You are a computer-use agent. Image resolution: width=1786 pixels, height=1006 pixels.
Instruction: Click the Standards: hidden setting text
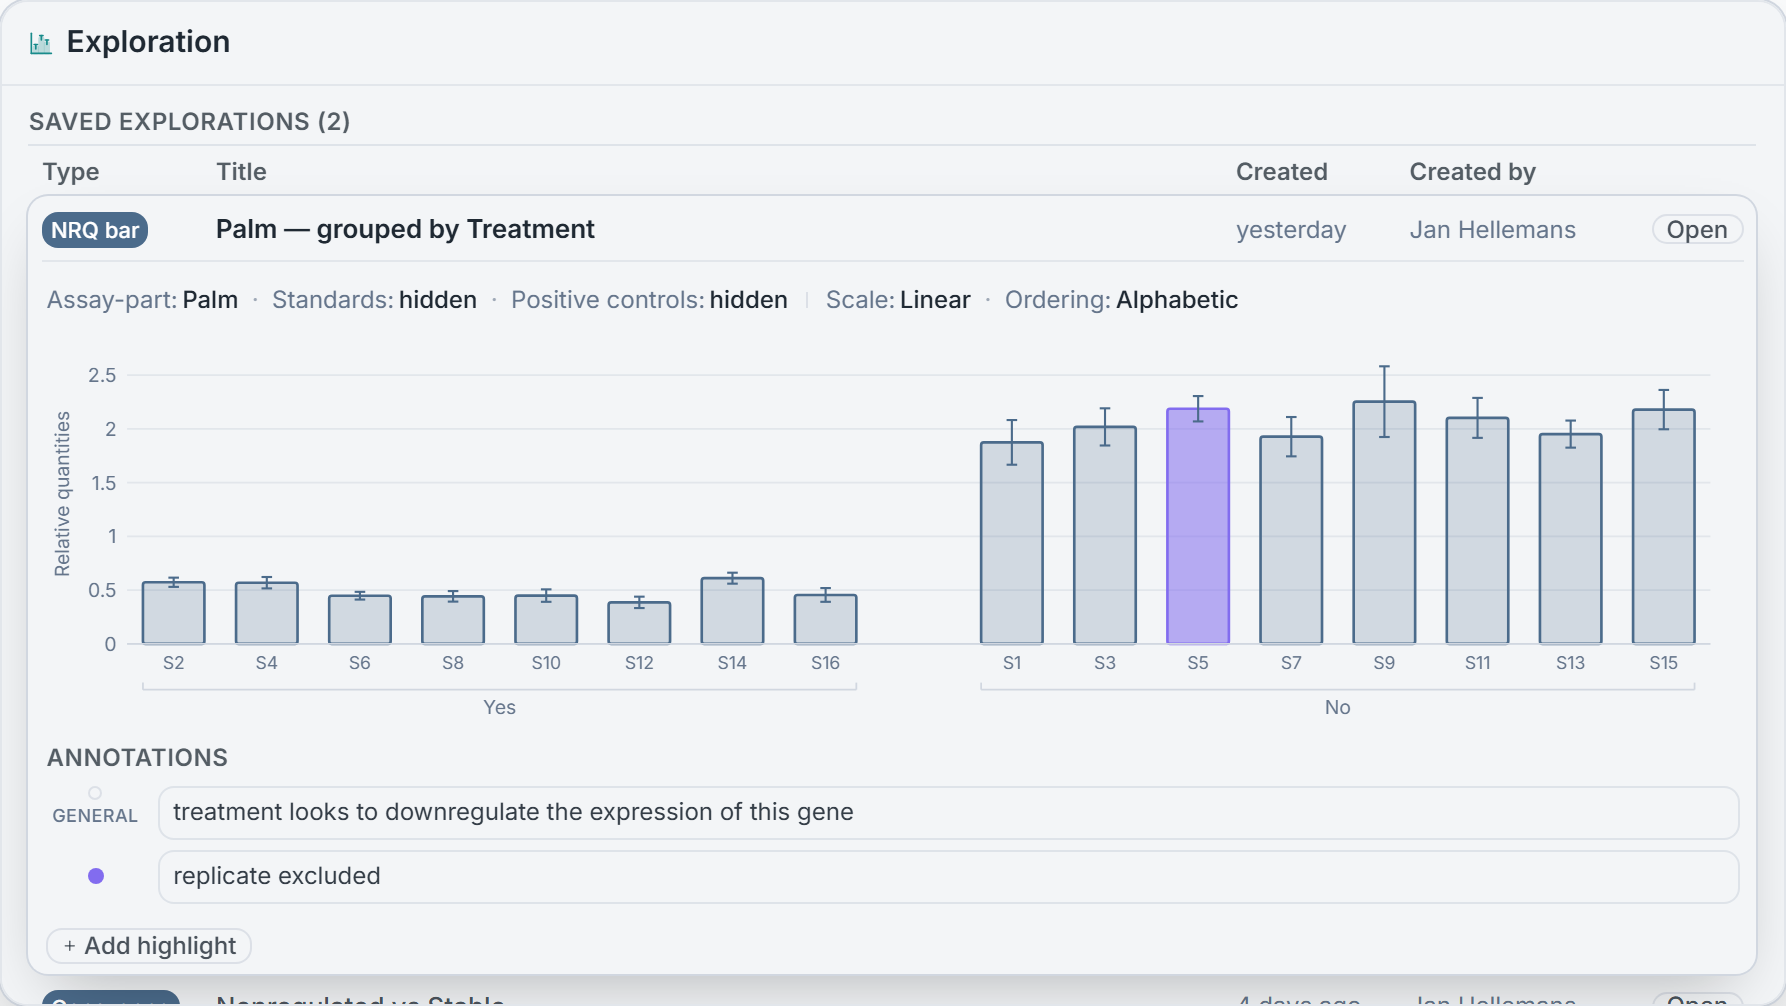pyautogui.click(x=374, y=300)
